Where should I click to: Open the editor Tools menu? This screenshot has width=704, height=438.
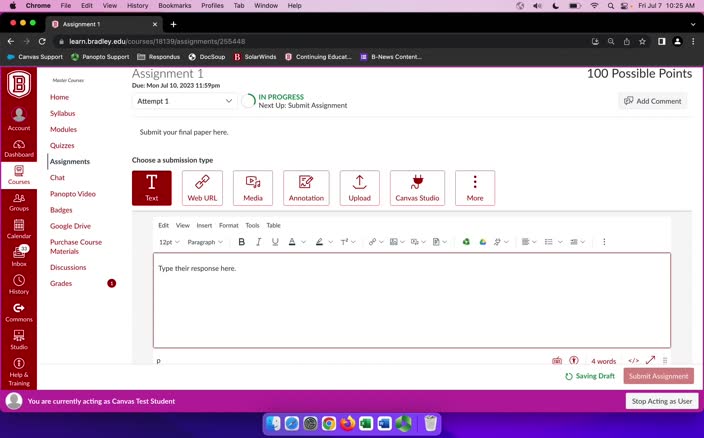[252, 225]
